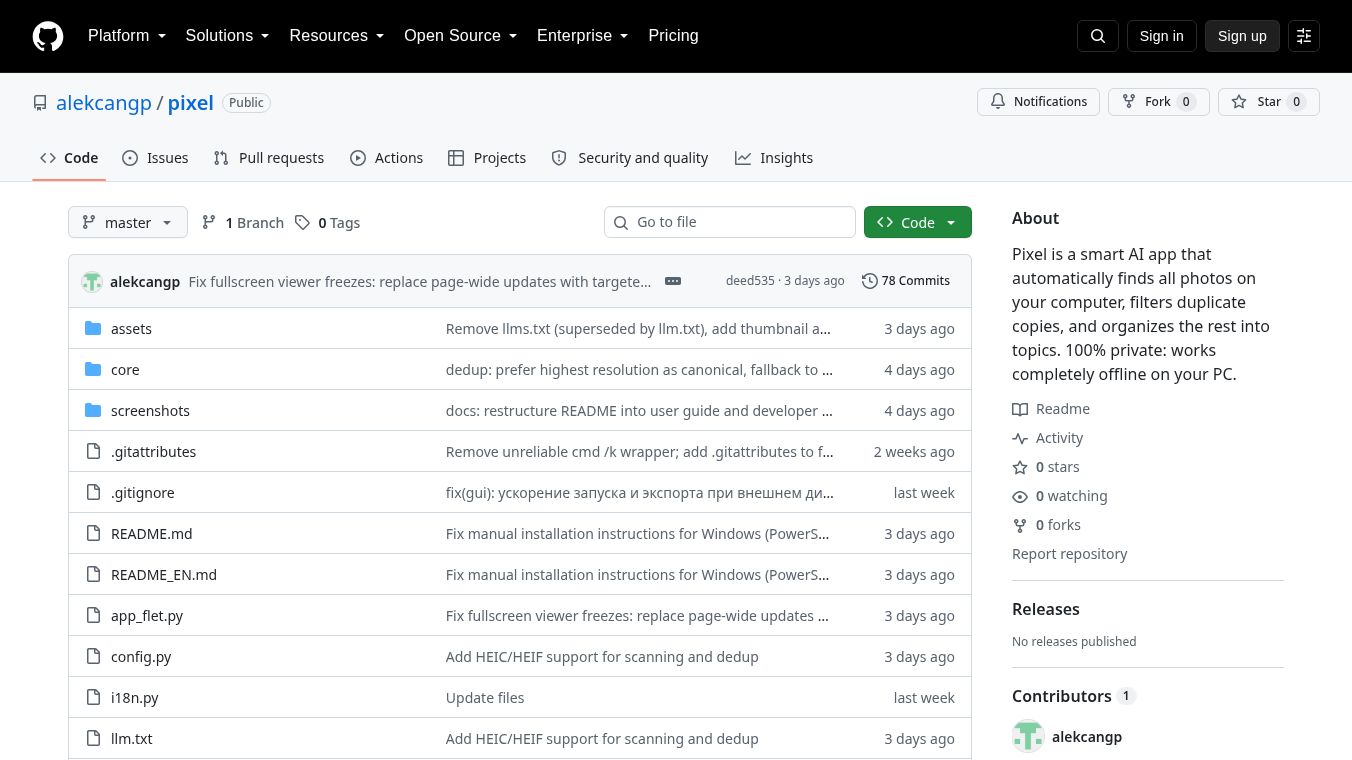This screenshot has height=760, width=1352.
Task: Switch to the Pull requests tab
Action: (x=269, y=158)
